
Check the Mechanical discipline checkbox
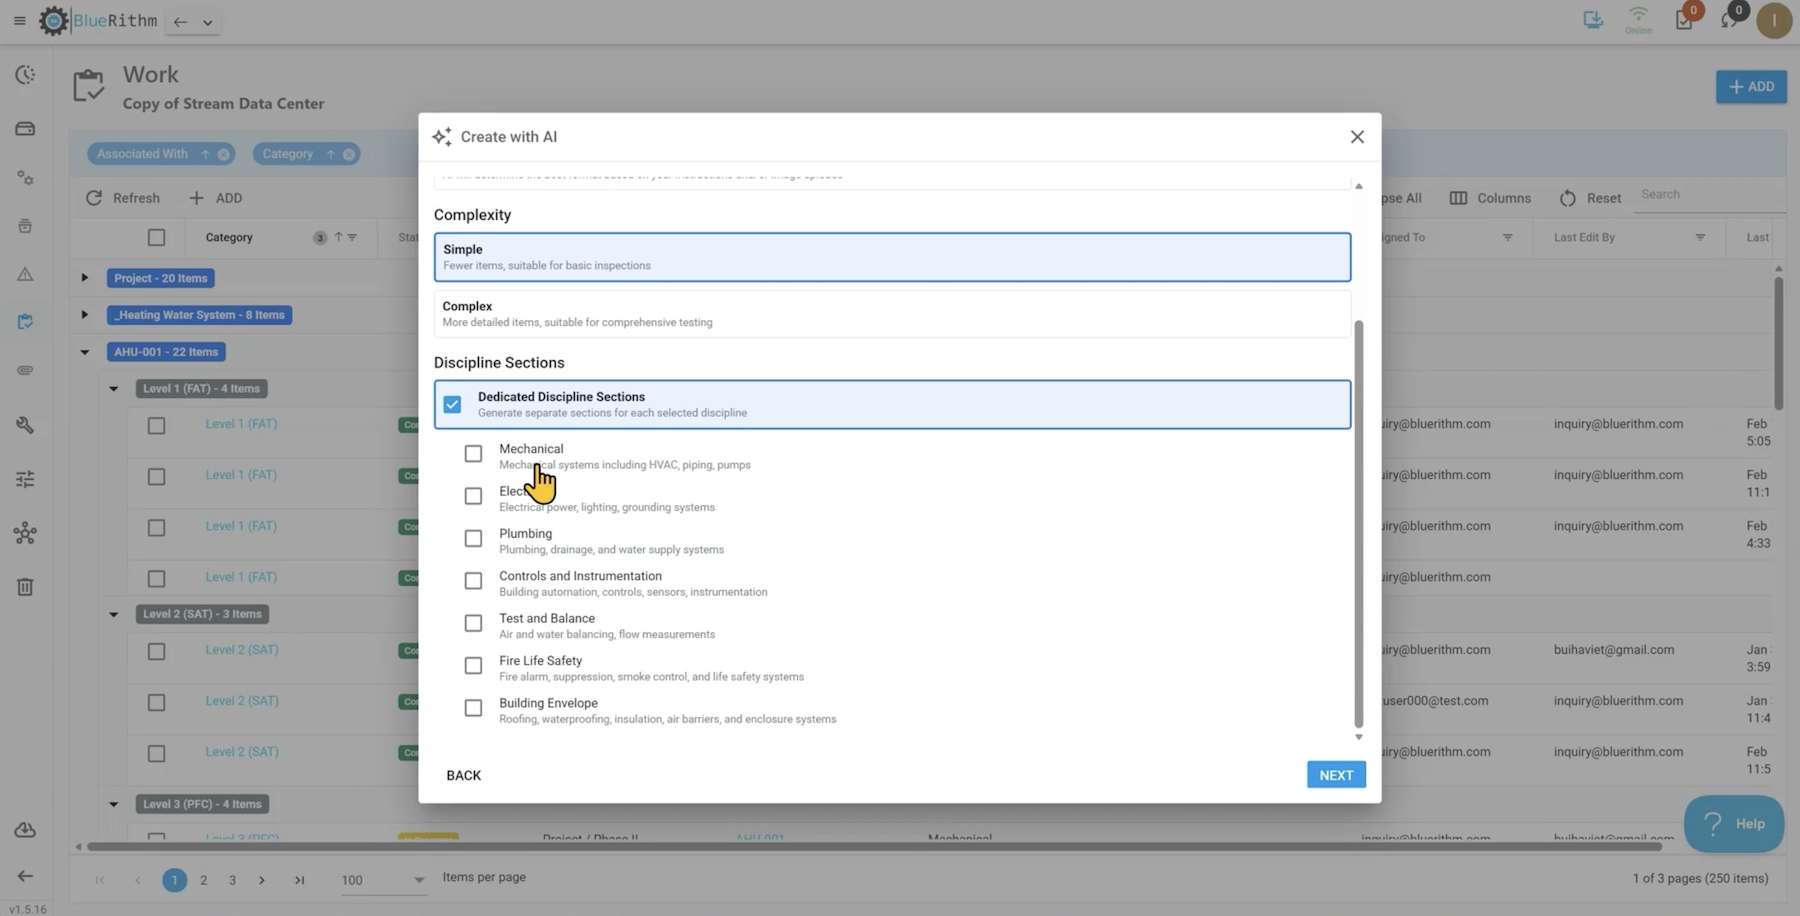473,454
